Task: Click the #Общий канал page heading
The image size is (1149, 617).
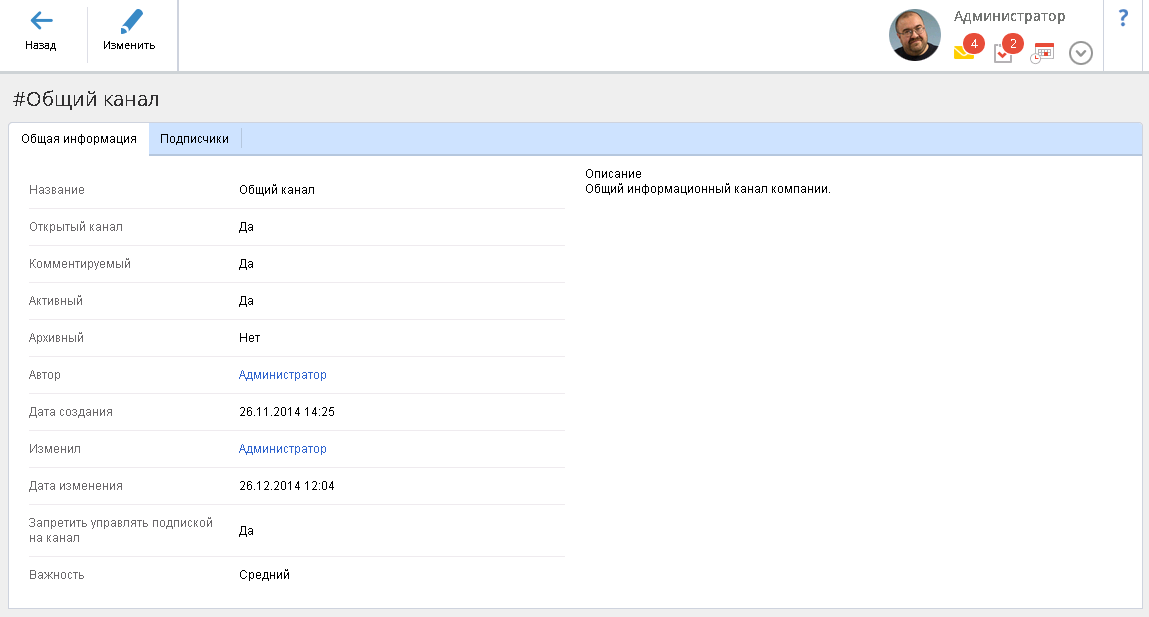Action: [86, 99]
